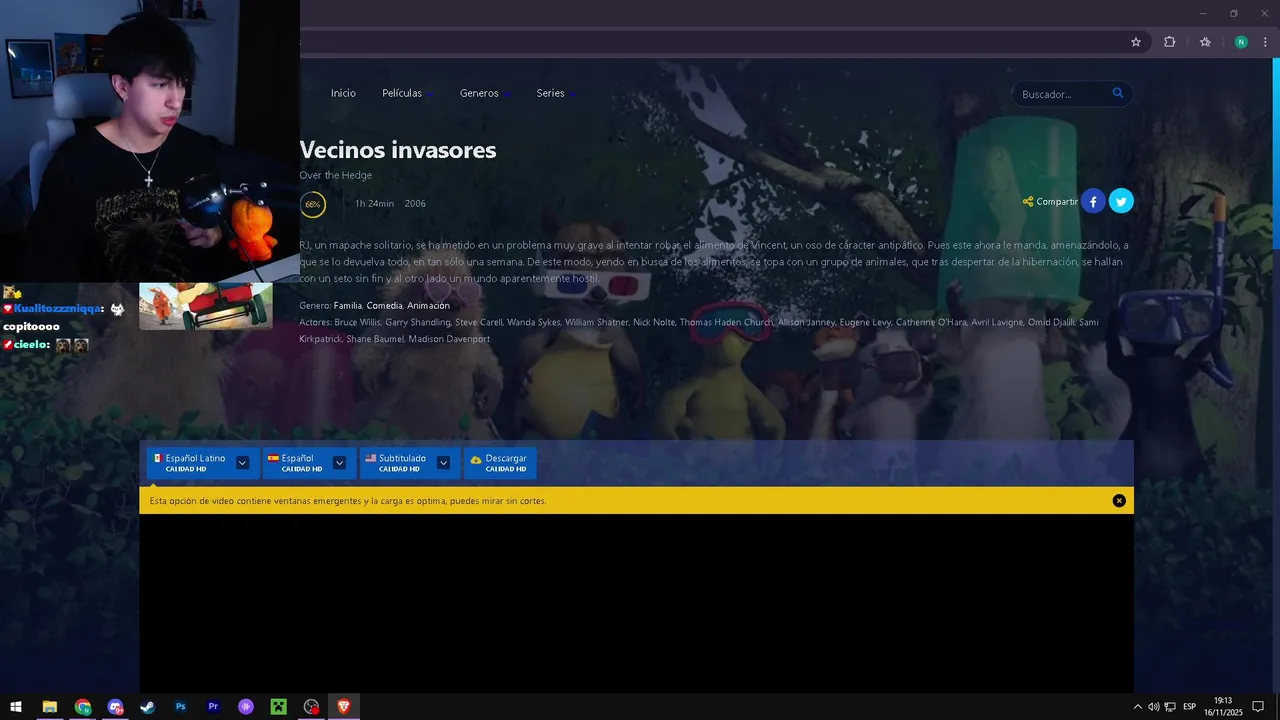
Task: Show hidden system tray icons
Action: pos(1137,707)
